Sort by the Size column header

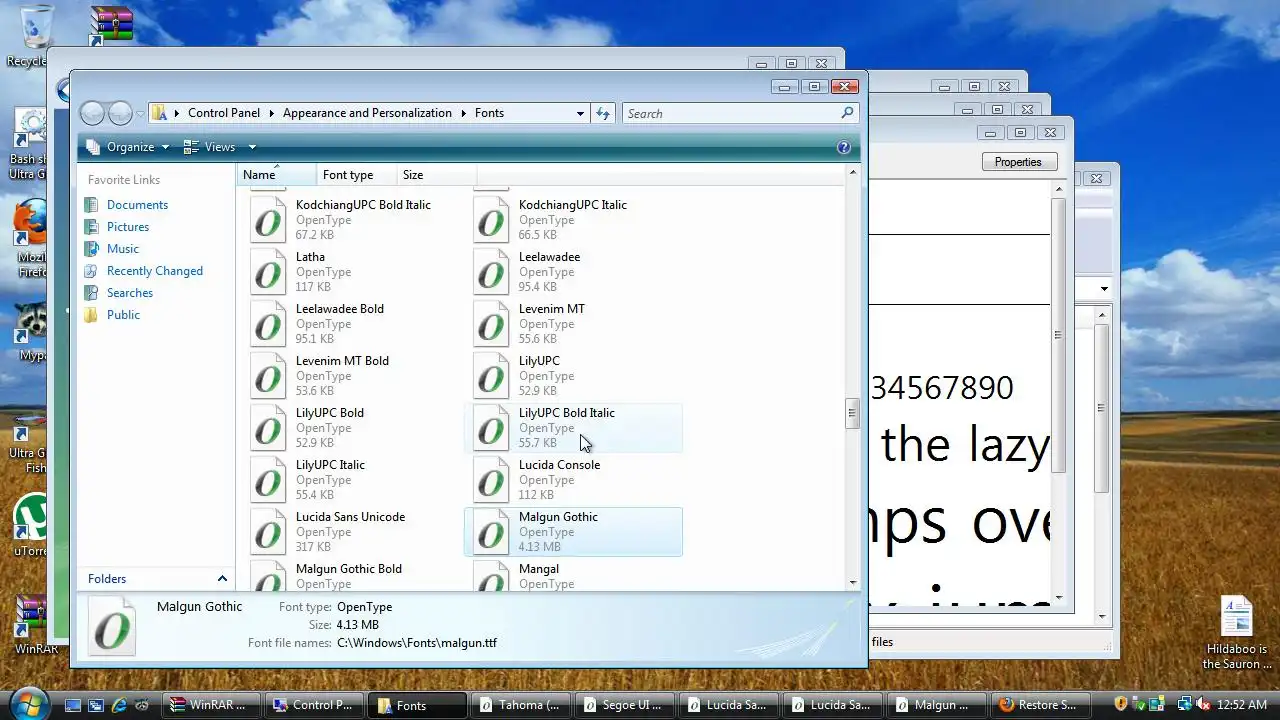click(436, 175)
